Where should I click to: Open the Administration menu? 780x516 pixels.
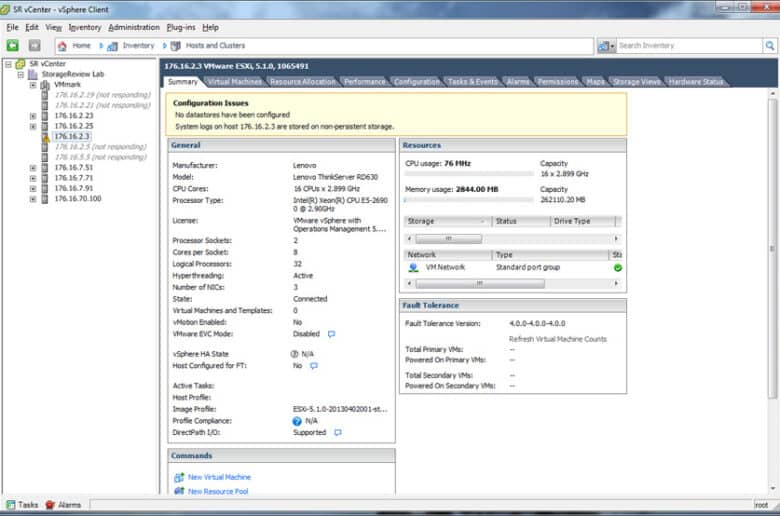[x=134, y=27]
